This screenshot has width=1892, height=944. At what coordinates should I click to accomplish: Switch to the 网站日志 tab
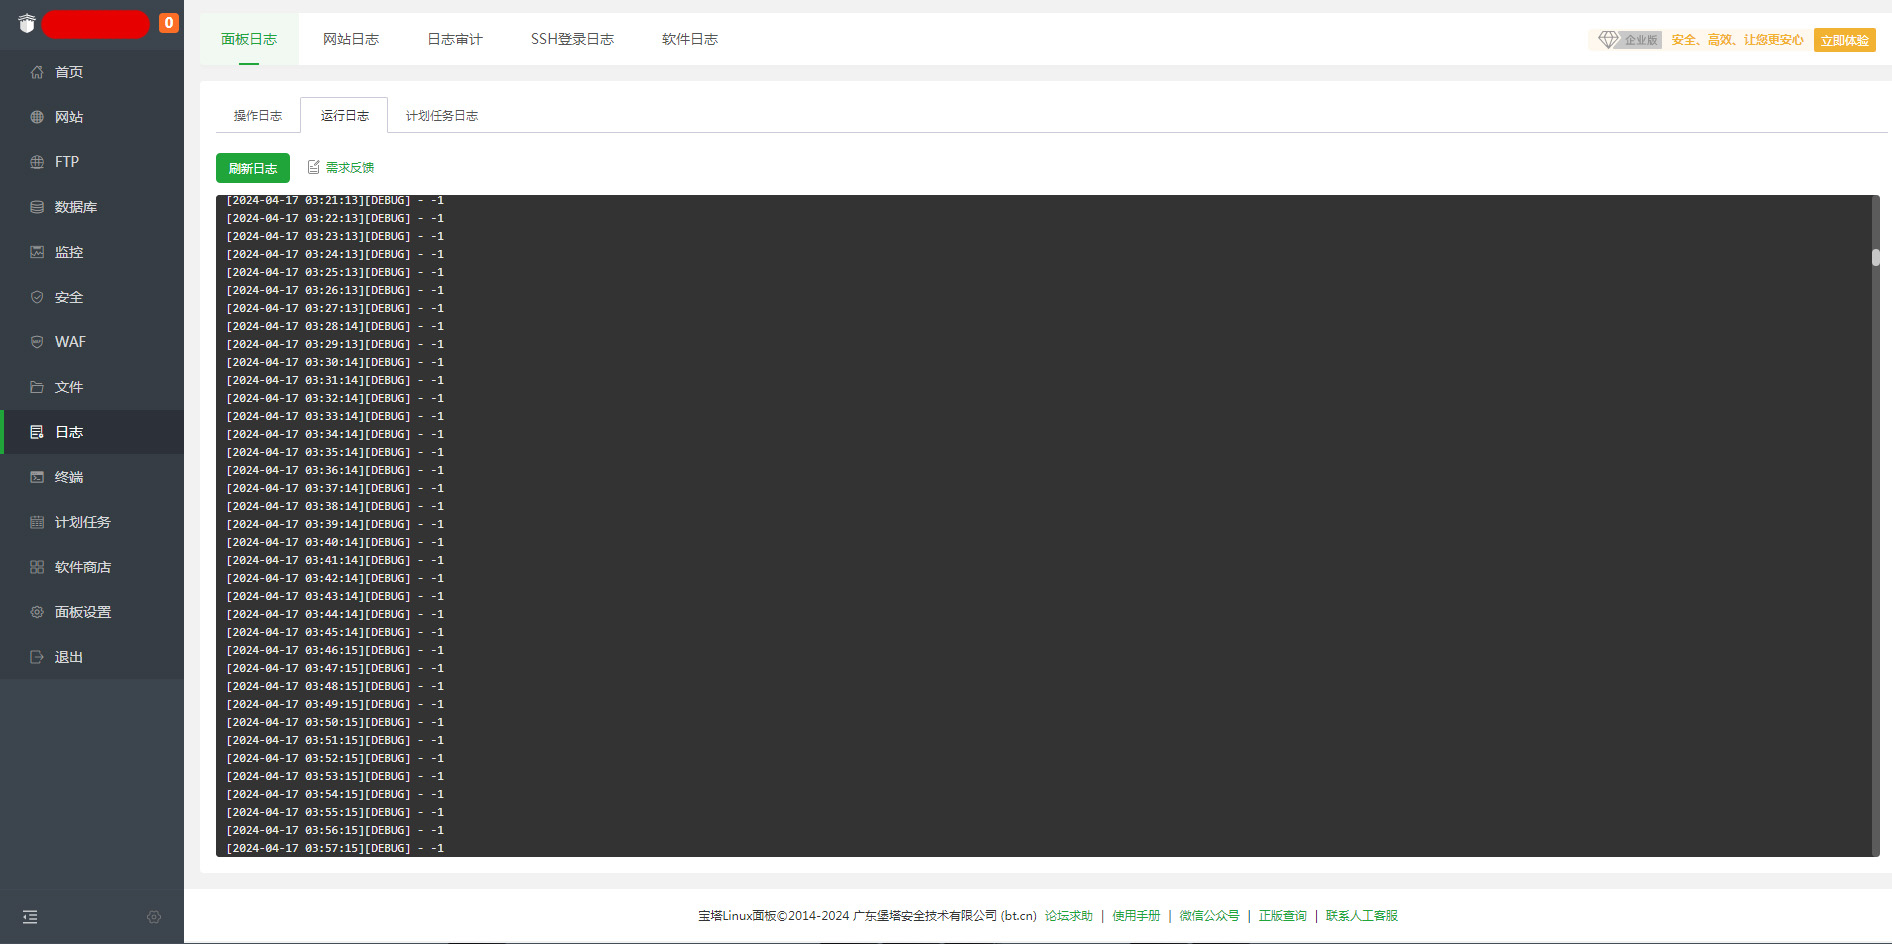pos(351,39)
